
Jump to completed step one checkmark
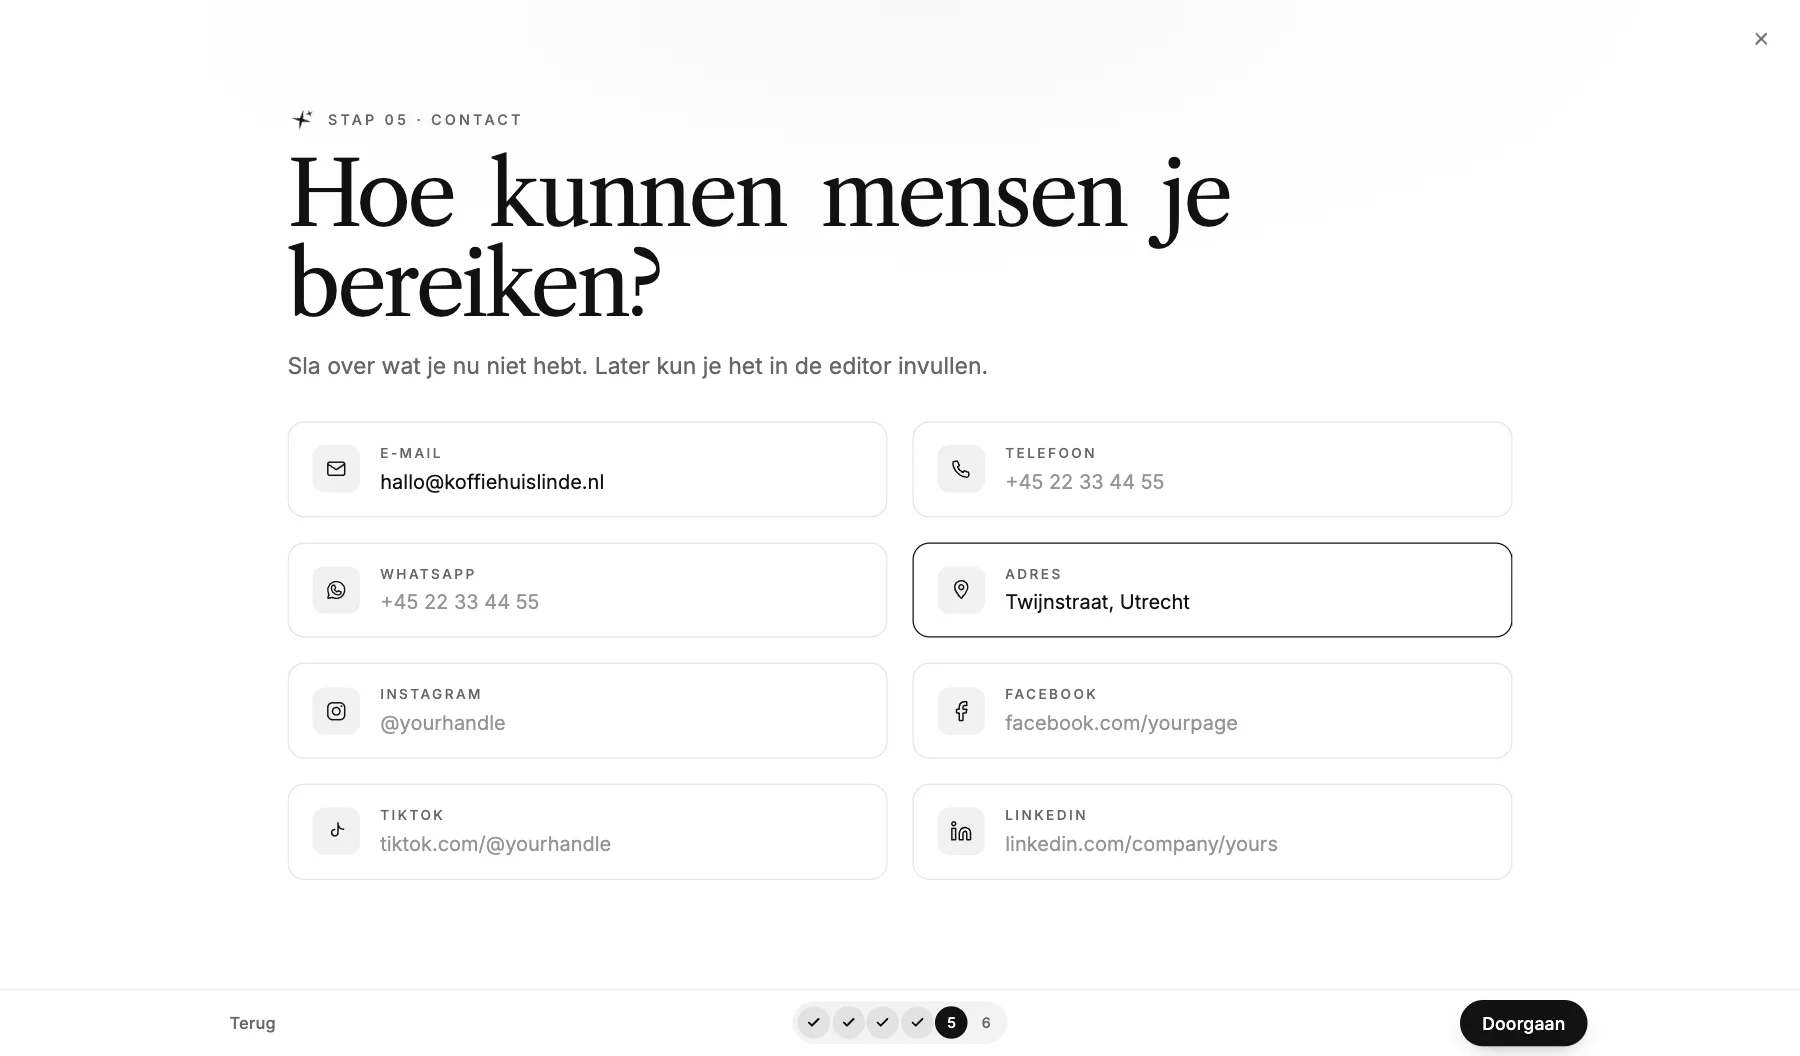[814, 1022]
